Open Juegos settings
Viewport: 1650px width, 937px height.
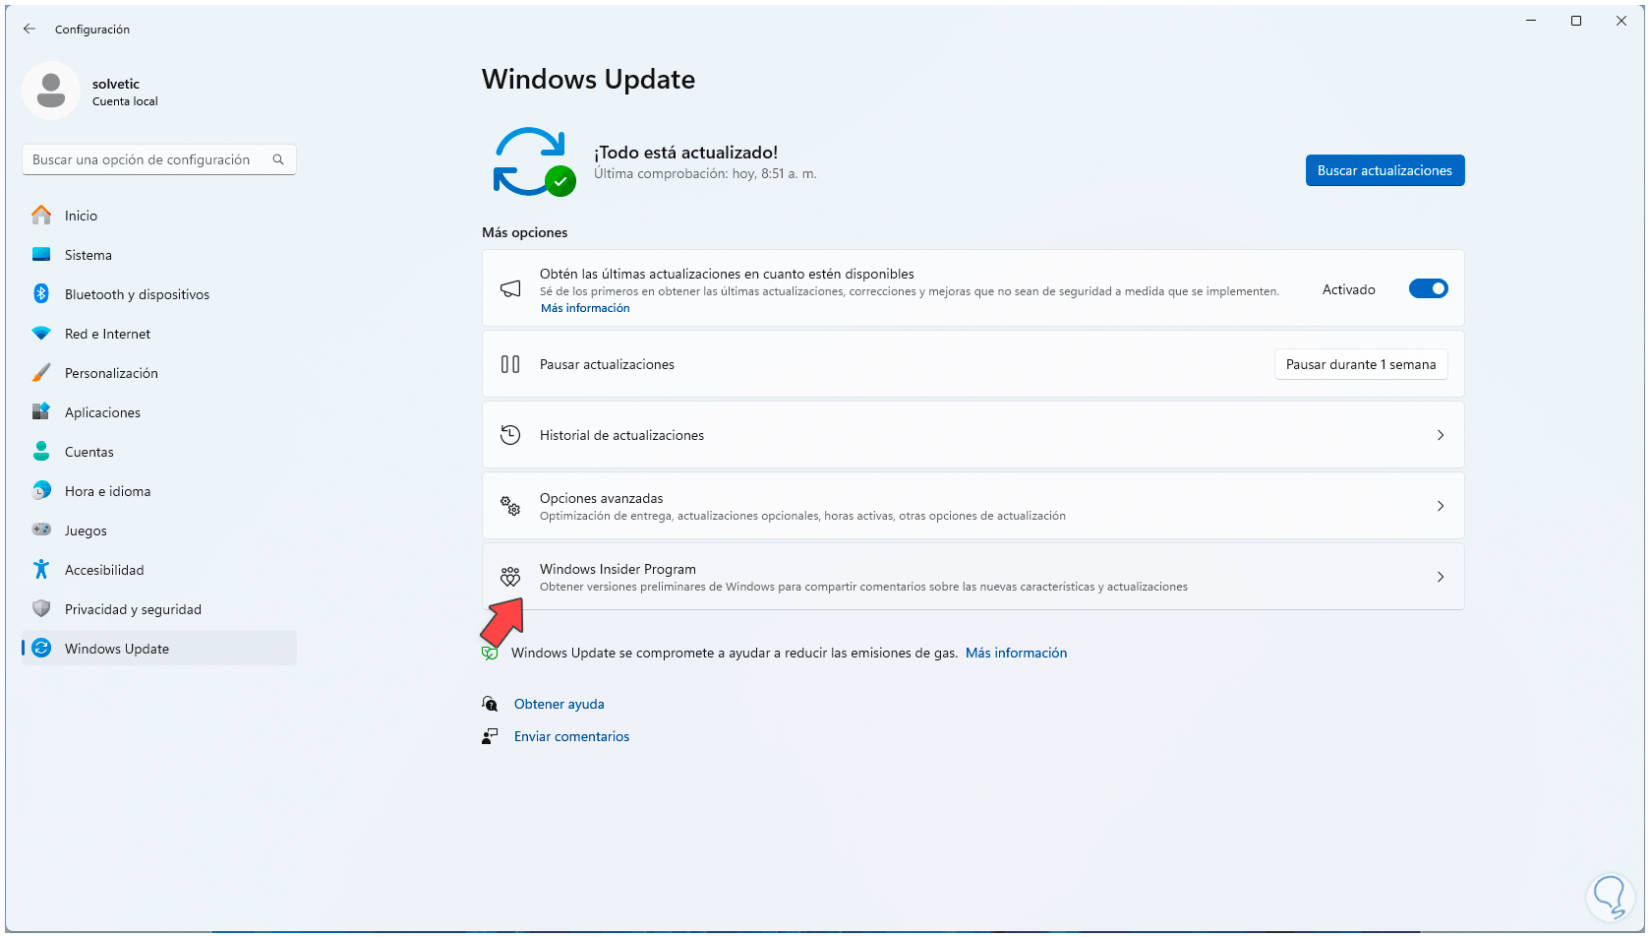point(159,530)
